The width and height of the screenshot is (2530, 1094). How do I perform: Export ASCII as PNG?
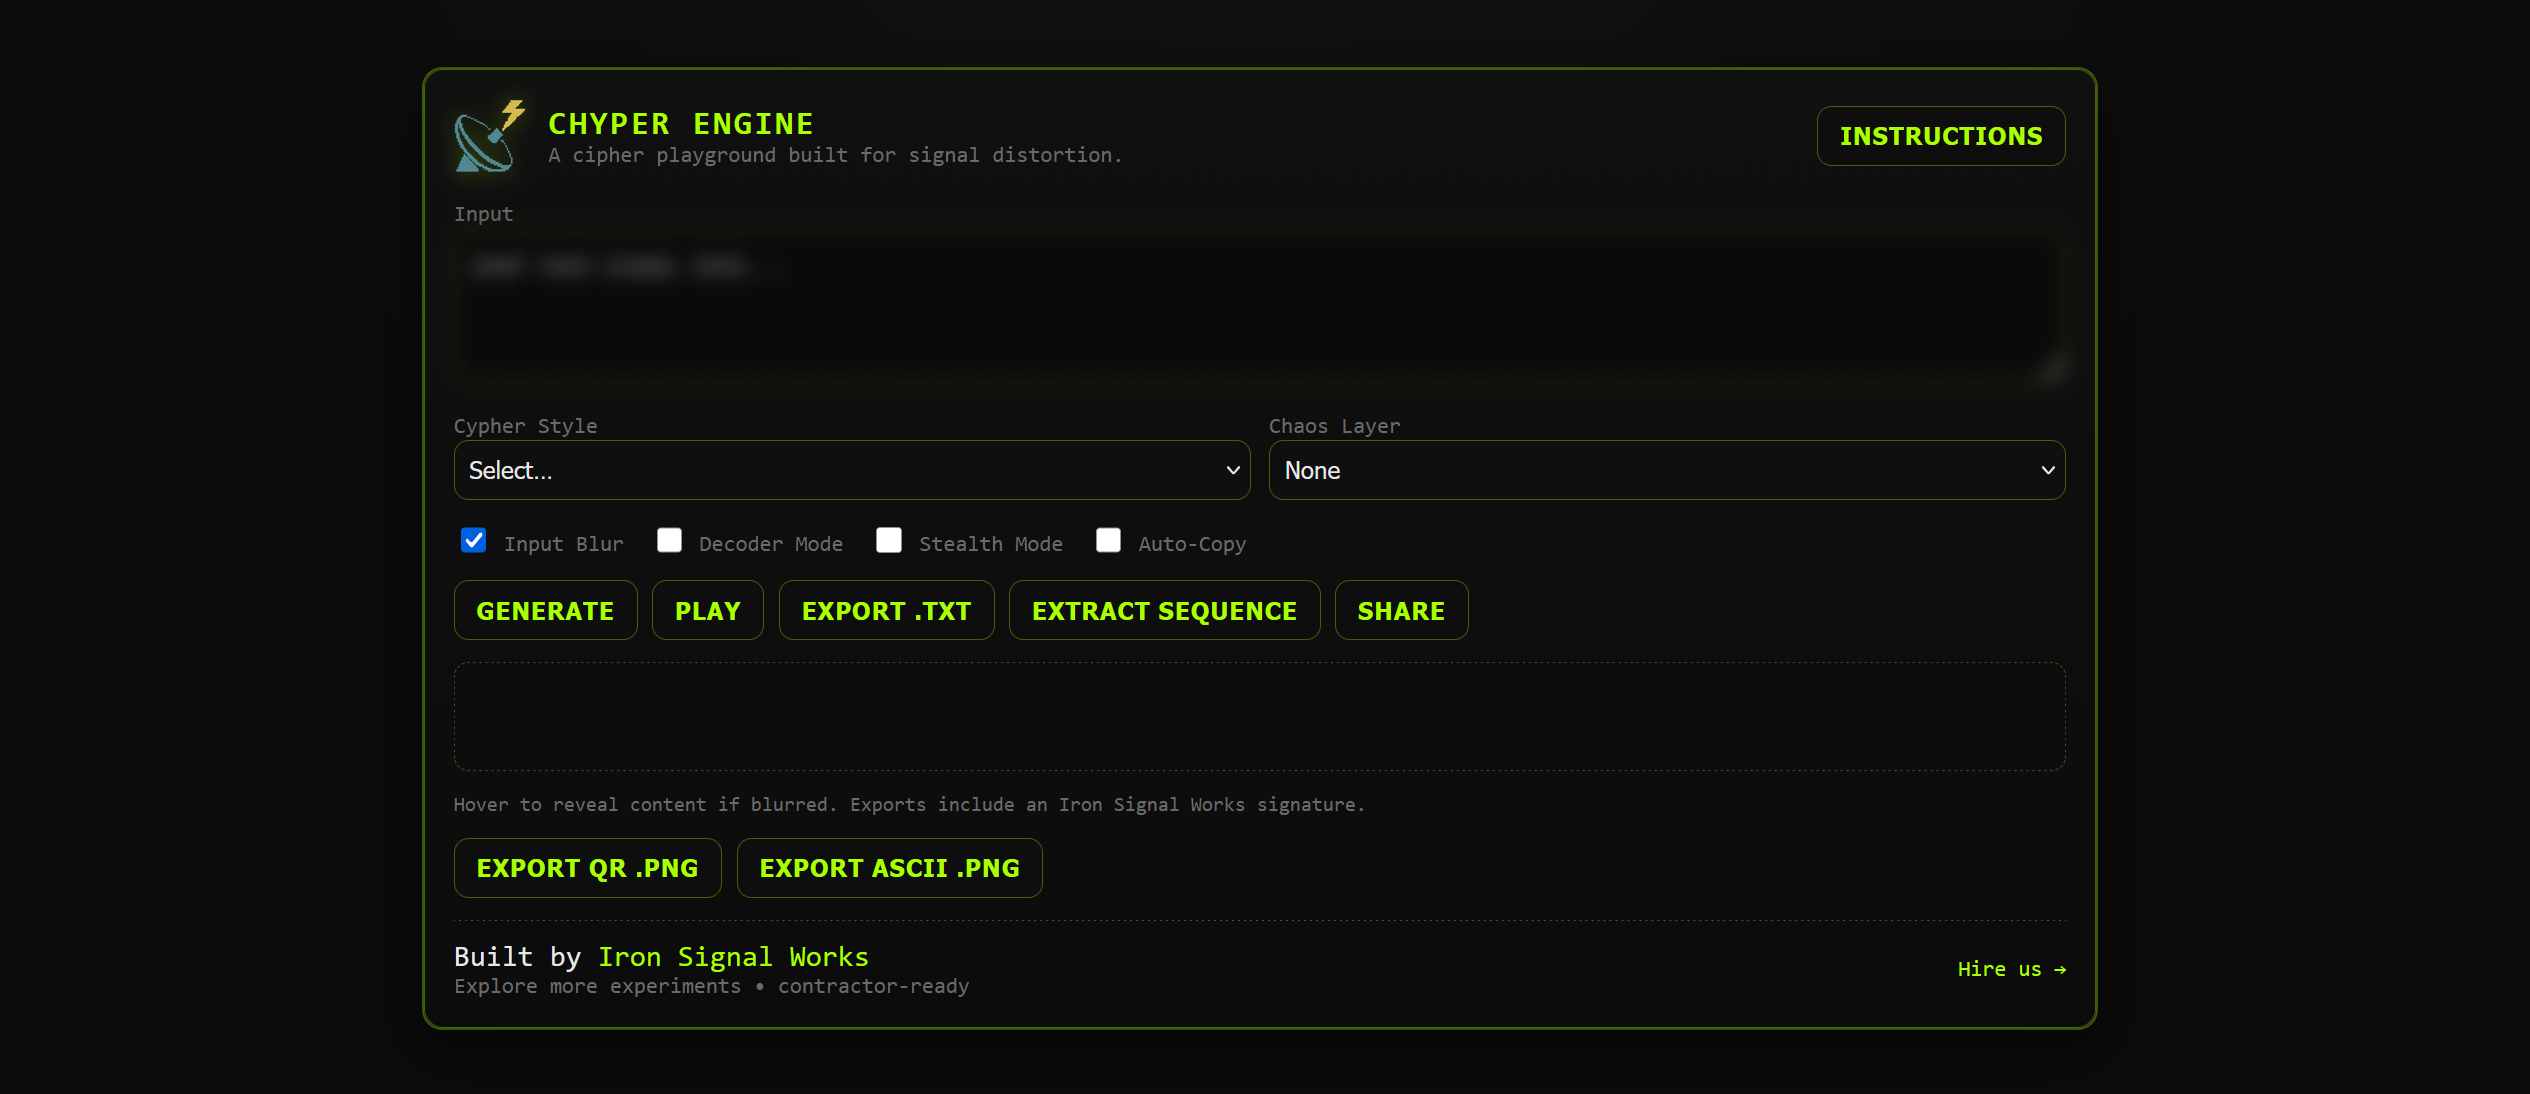pos(889,867)
